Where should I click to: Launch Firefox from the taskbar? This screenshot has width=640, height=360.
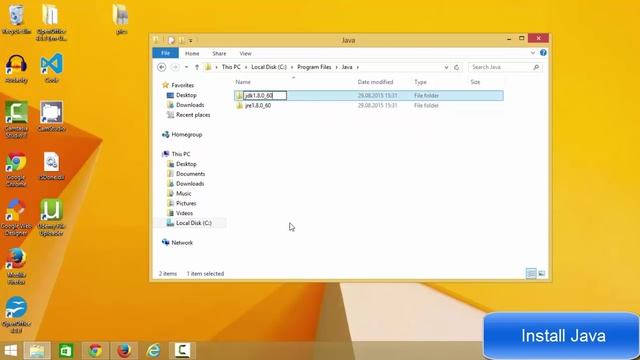(124, 351)
